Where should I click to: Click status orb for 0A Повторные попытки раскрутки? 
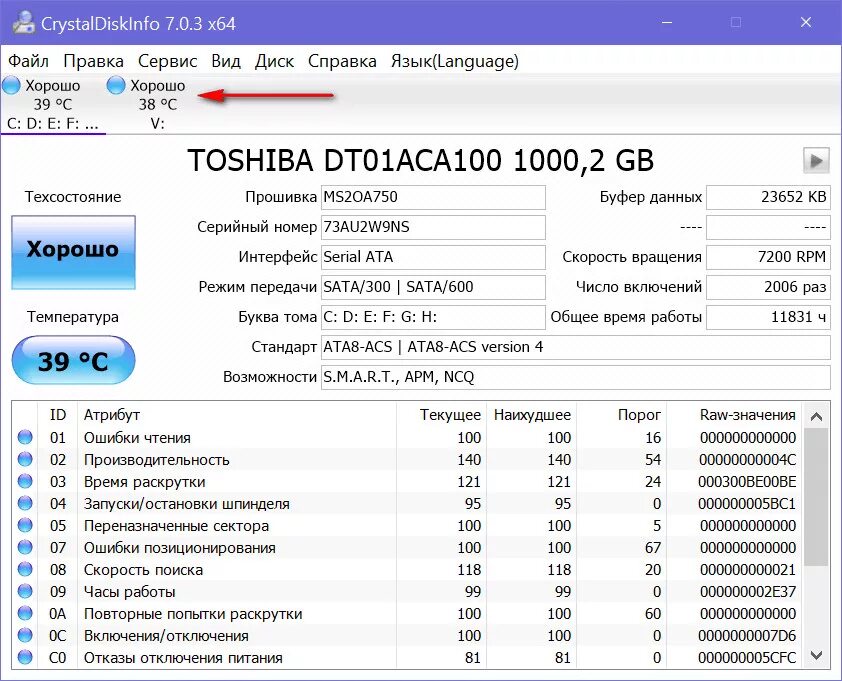pos(25,613)
